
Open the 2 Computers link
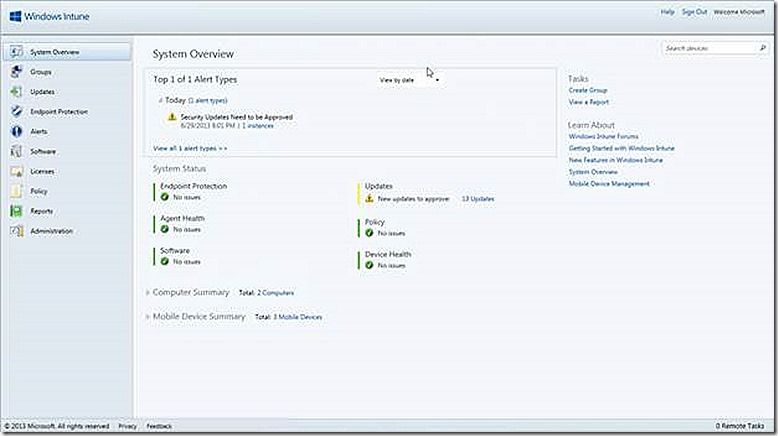pyautogui.click(x=275, y=293)
